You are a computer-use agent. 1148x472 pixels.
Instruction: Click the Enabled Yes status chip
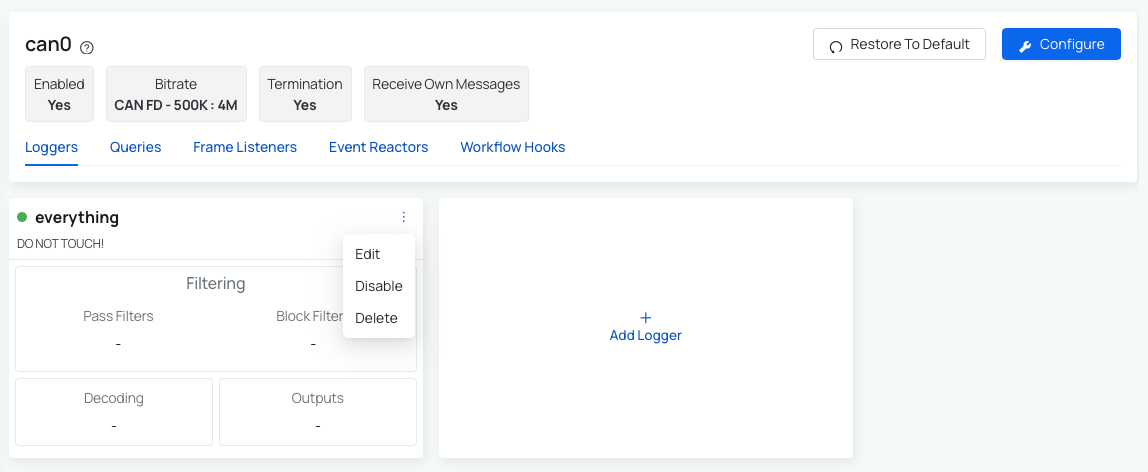[59, 94]
